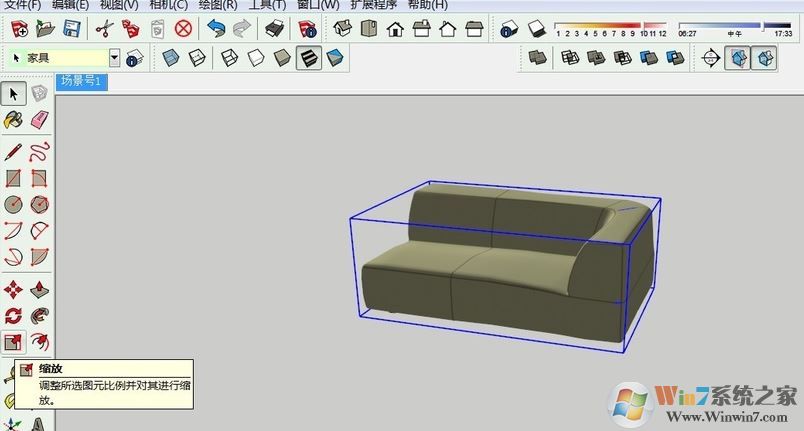Activate the Paint Bucket tool

tap(13, 120)
